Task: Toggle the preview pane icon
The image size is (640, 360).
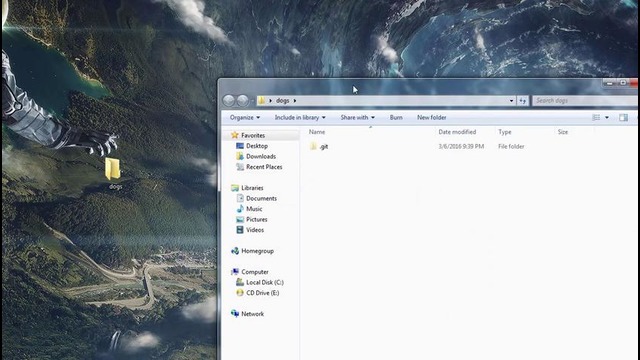Action: 623,118
